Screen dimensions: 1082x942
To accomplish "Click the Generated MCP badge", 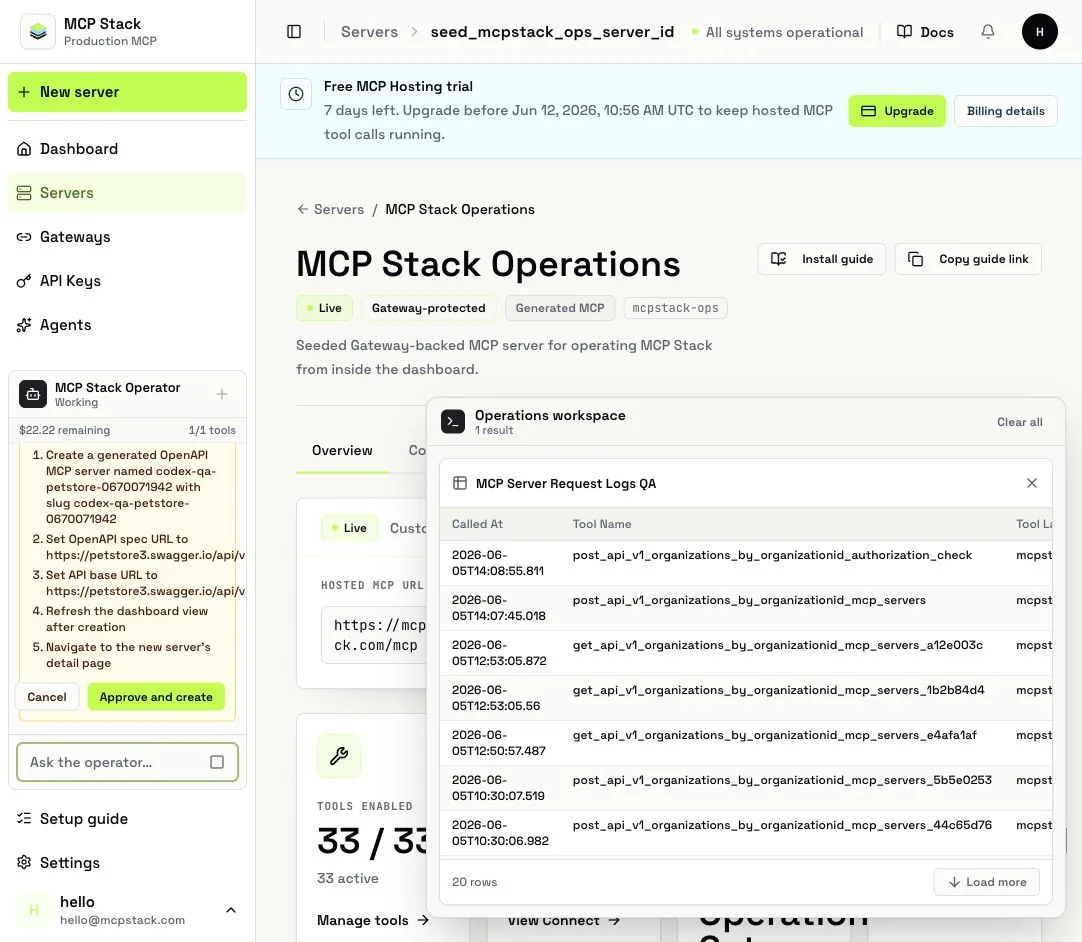I will coord(560,308).
